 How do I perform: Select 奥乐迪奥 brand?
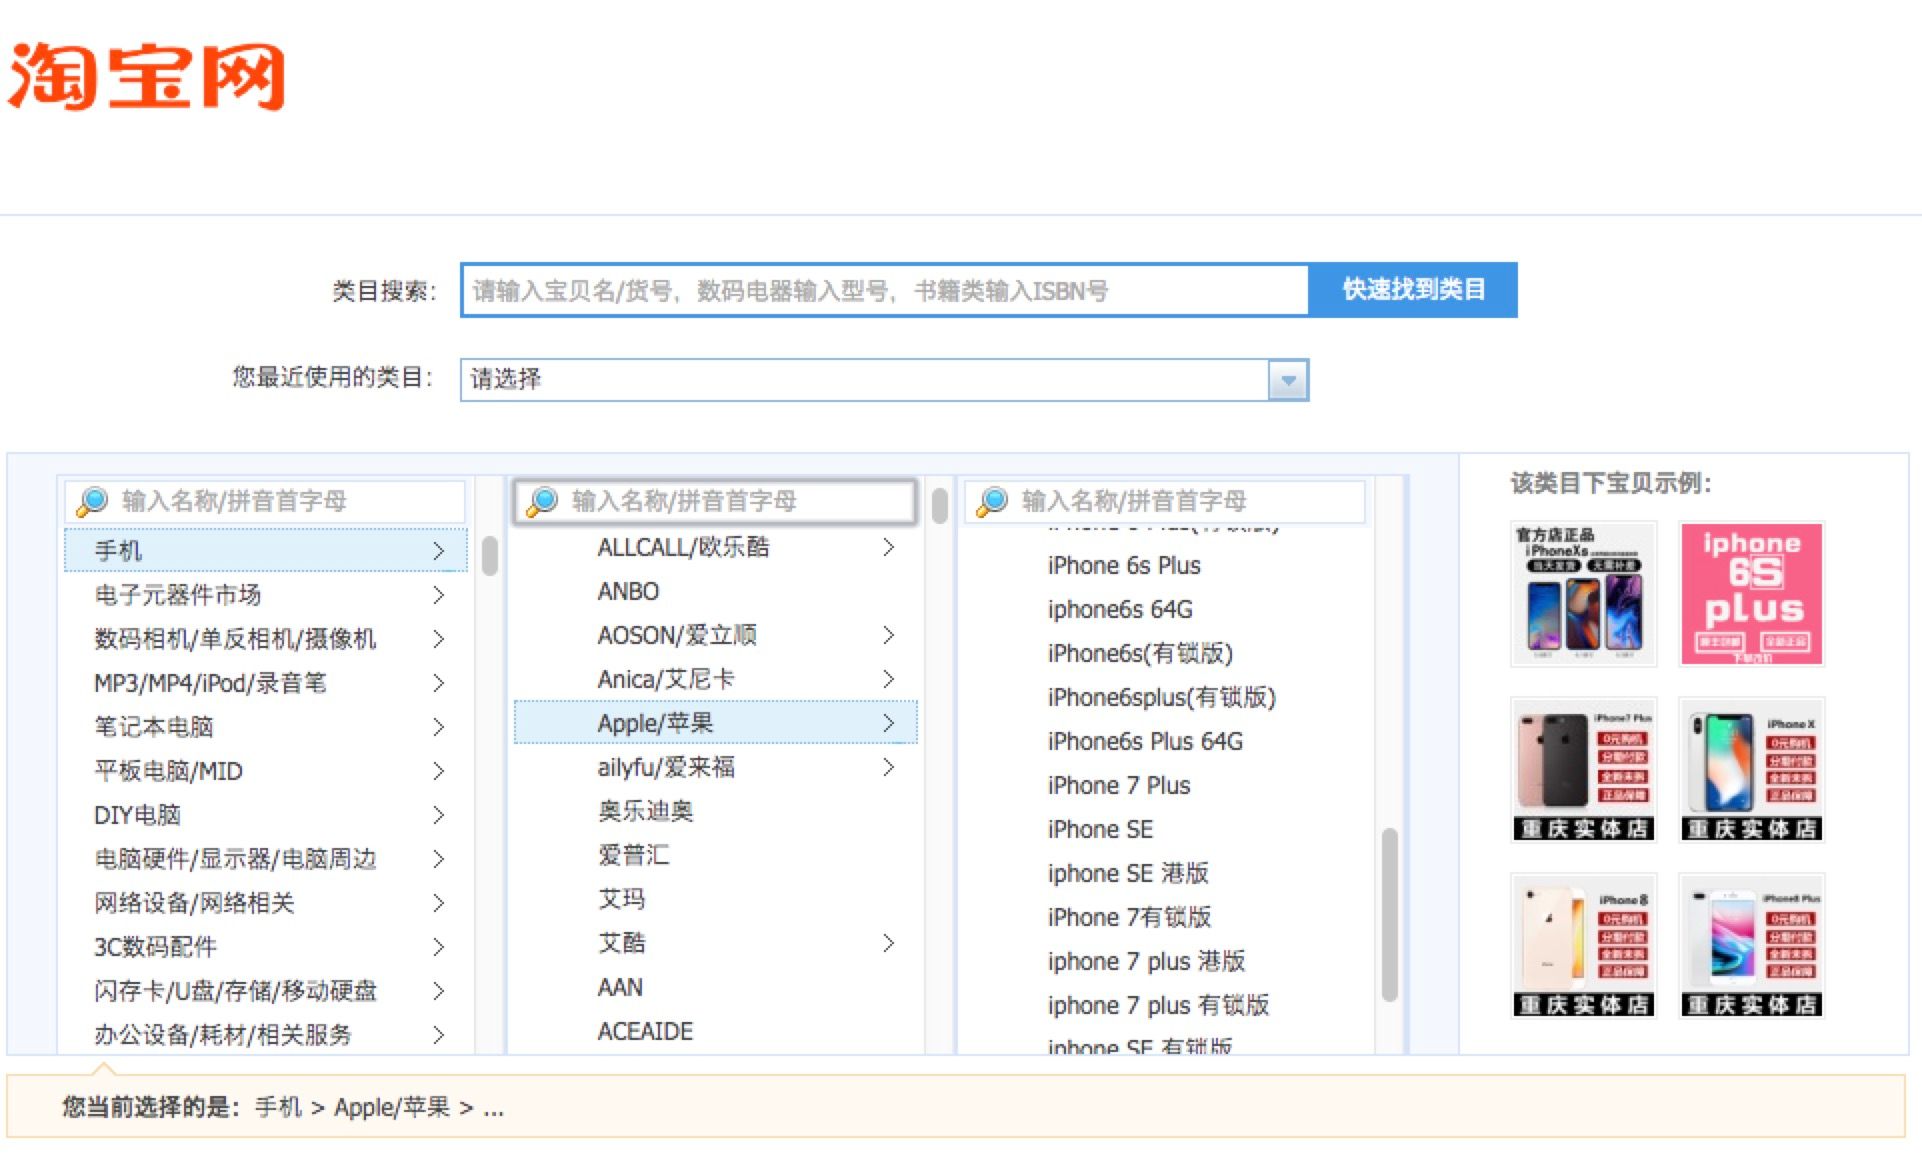pyautogui.click(x=716, y=811)
